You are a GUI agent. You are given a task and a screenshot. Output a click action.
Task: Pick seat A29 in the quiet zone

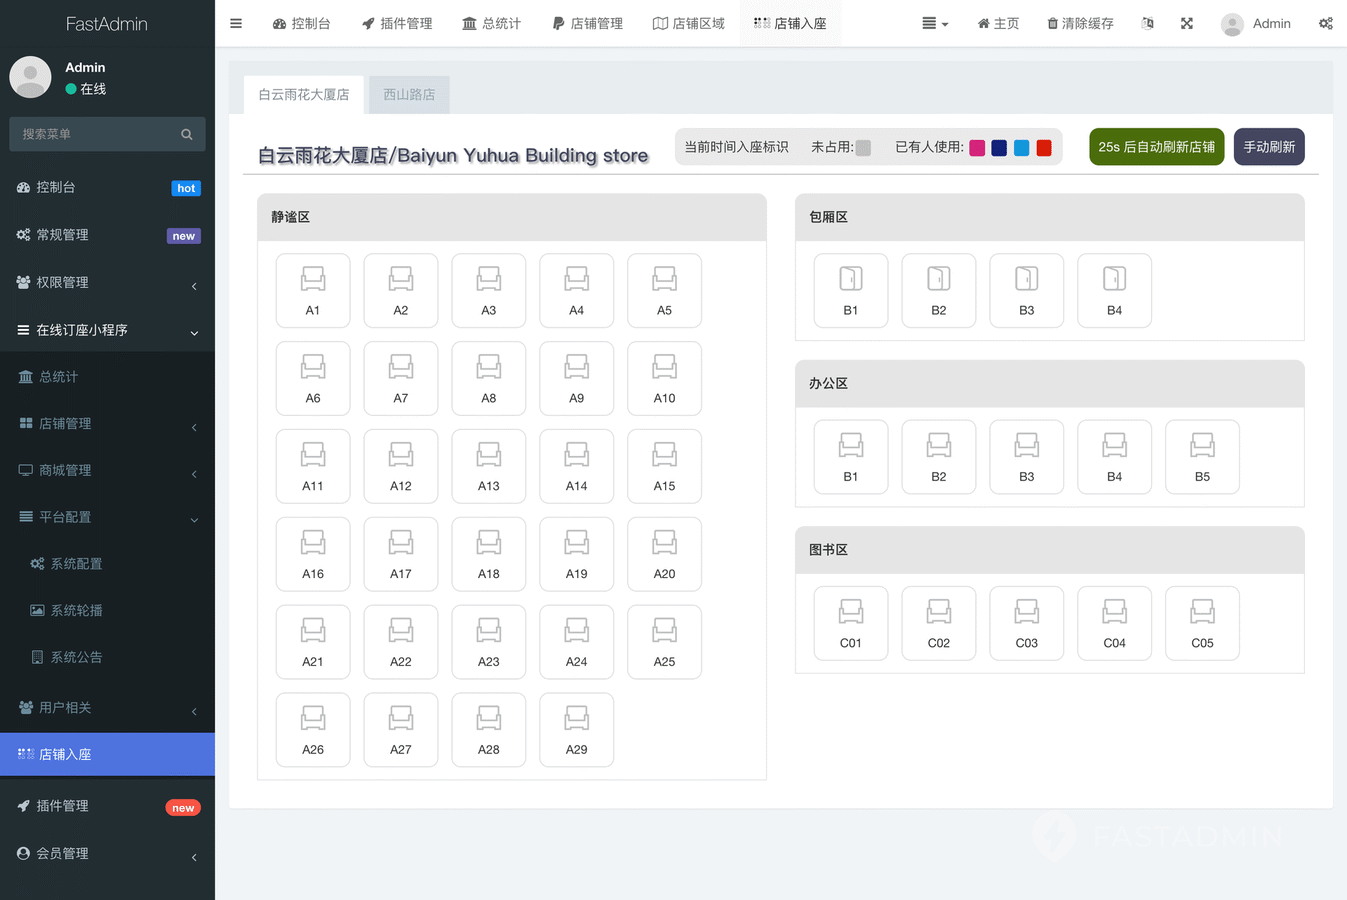click(x=576, y=729)
